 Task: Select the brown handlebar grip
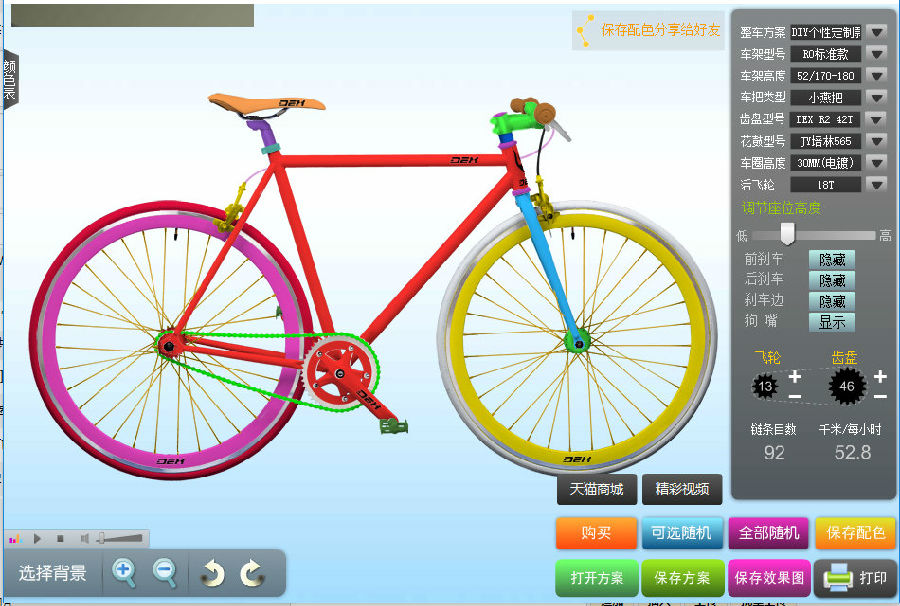[545, 113]
